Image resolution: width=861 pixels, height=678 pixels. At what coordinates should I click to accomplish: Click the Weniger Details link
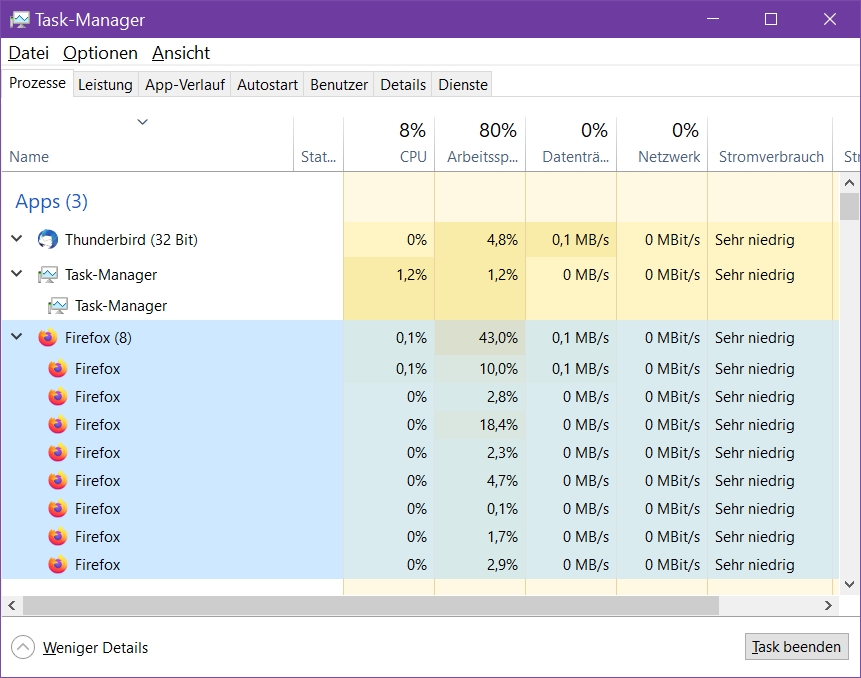[95, 648]
